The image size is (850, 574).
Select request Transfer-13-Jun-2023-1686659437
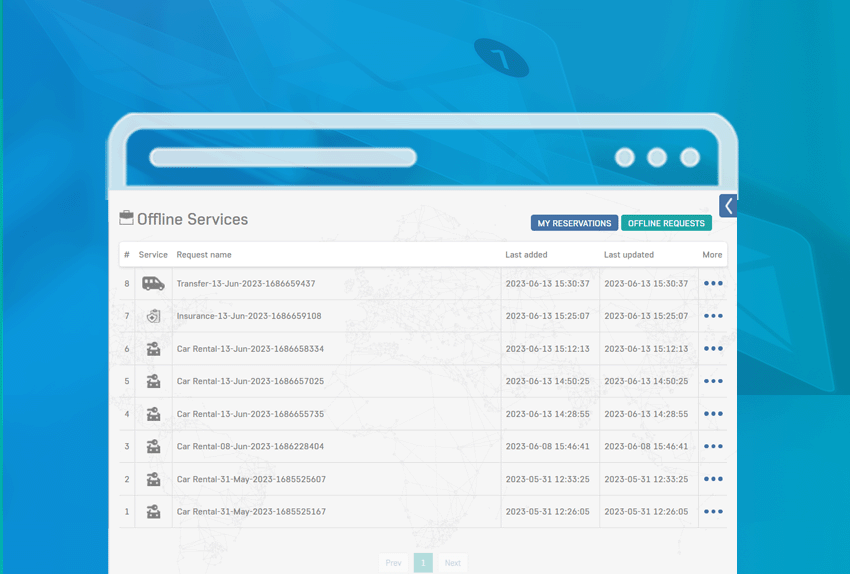click(x=246, y=283)
